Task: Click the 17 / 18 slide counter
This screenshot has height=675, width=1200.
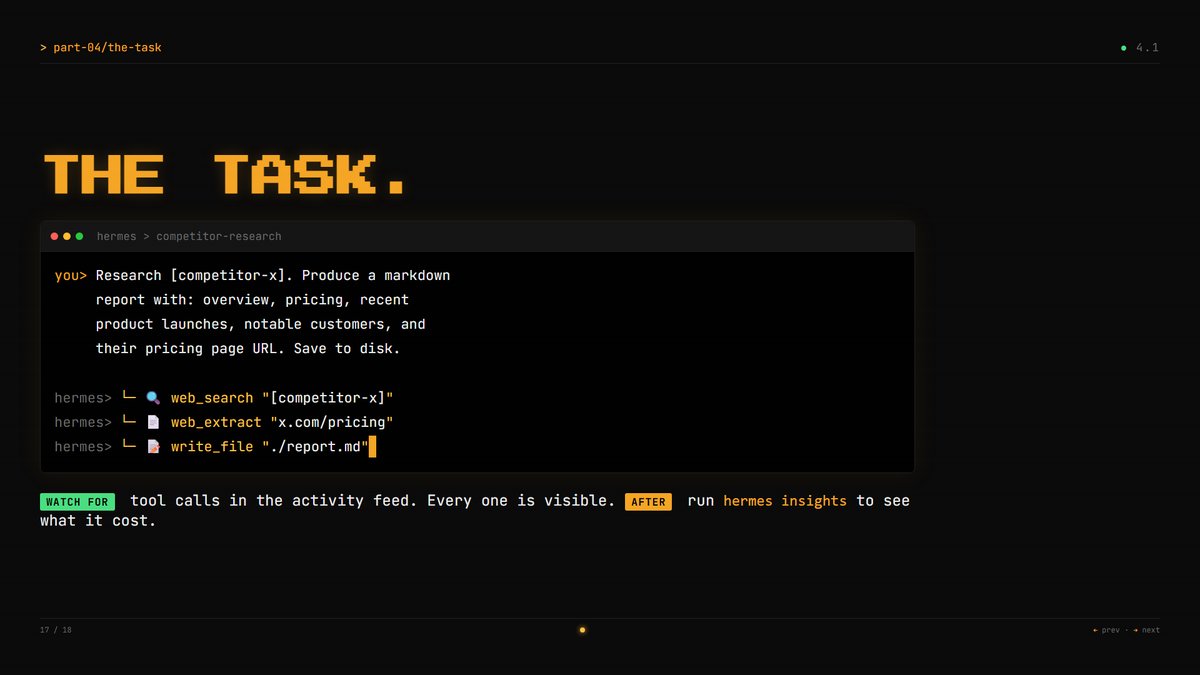Action: [x=56, y=630]
